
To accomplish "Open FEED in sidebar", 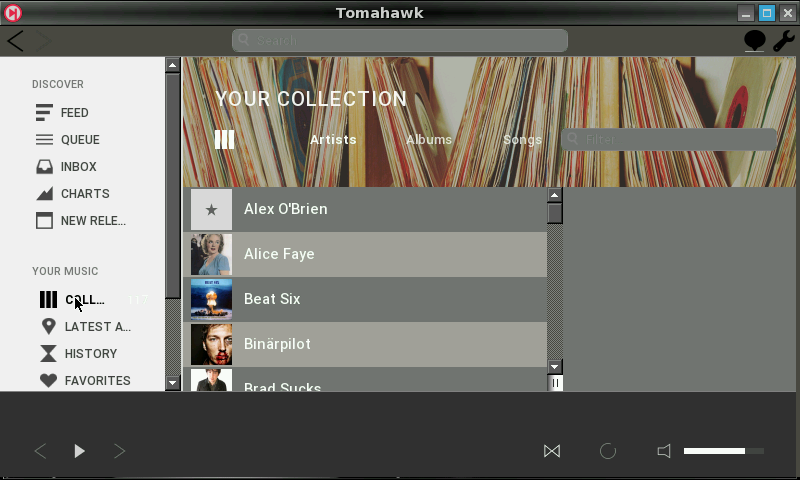I will tap(74, 113).
